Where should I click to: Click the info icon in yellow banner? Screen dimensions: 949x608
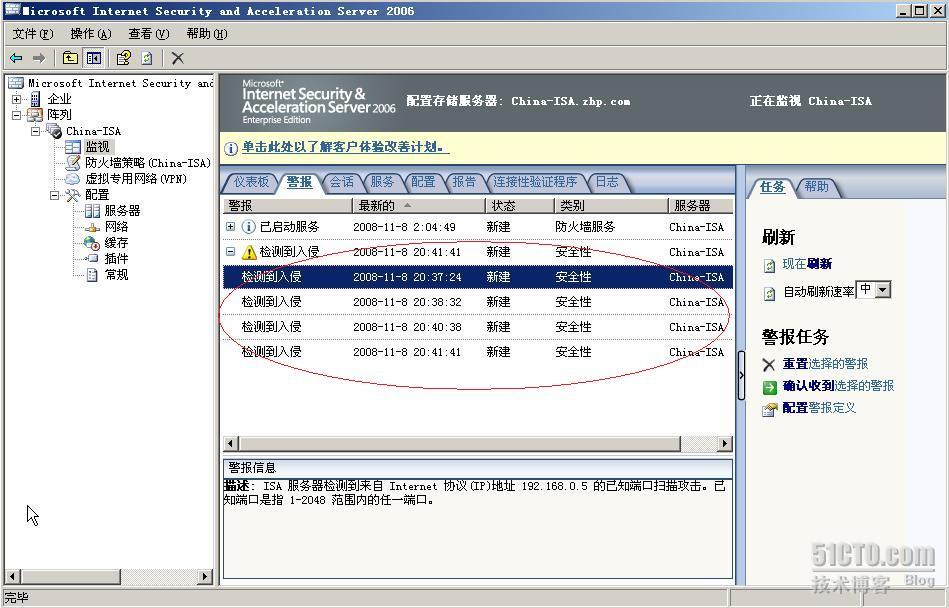click(231, 148)
